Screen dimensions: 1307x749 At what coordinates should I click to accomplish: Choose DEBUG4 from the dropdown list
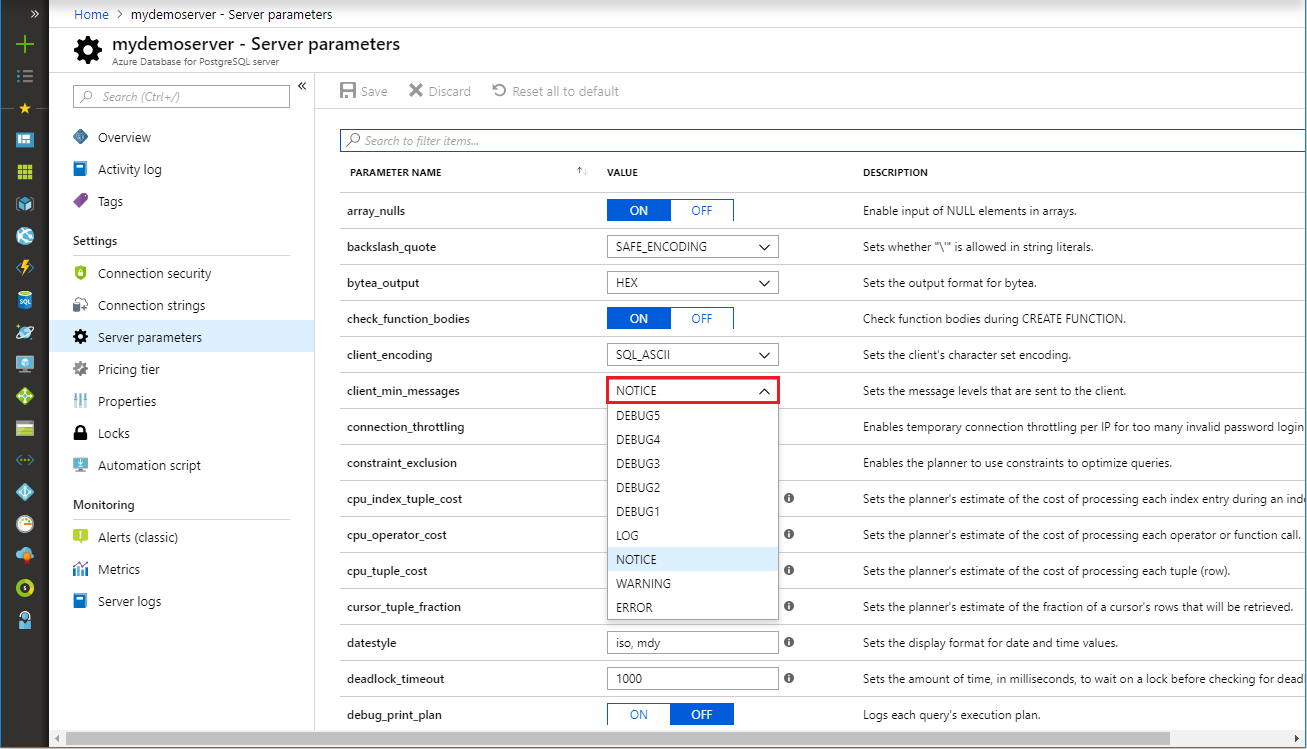[693, 439]
